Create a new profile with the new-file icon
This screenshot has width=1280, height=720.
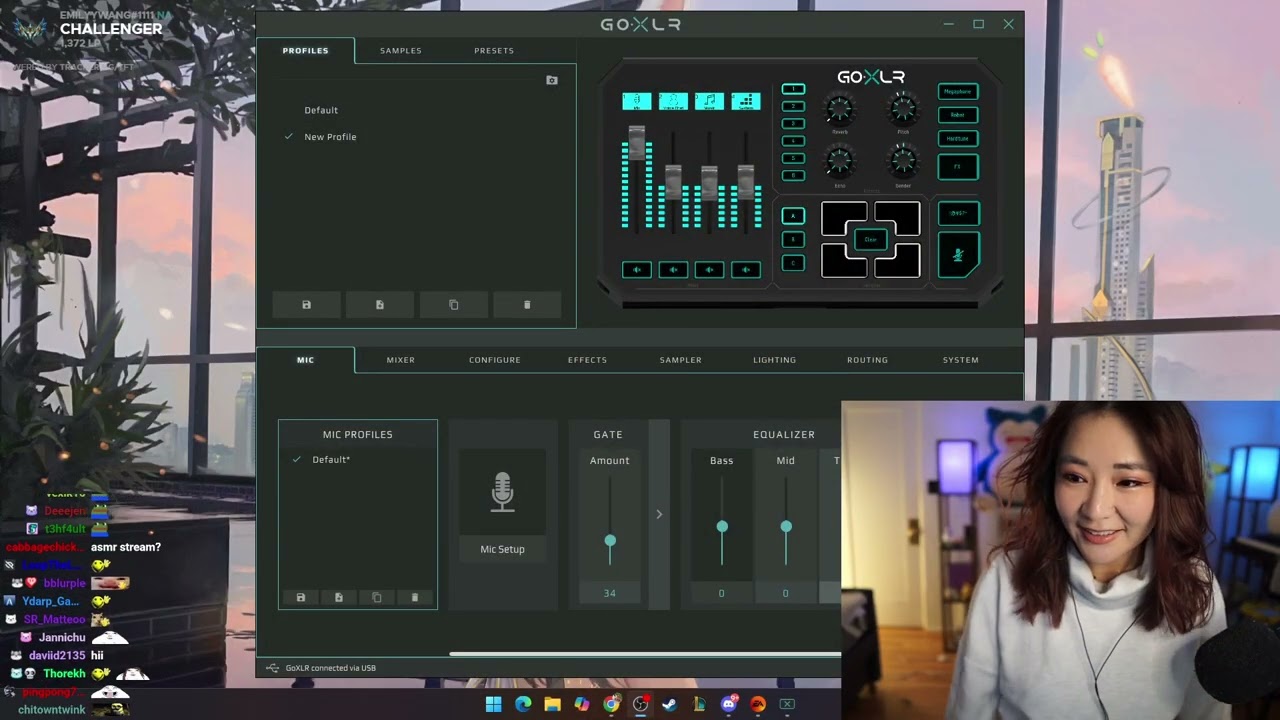pyautogui.click(x=380, y=305)
